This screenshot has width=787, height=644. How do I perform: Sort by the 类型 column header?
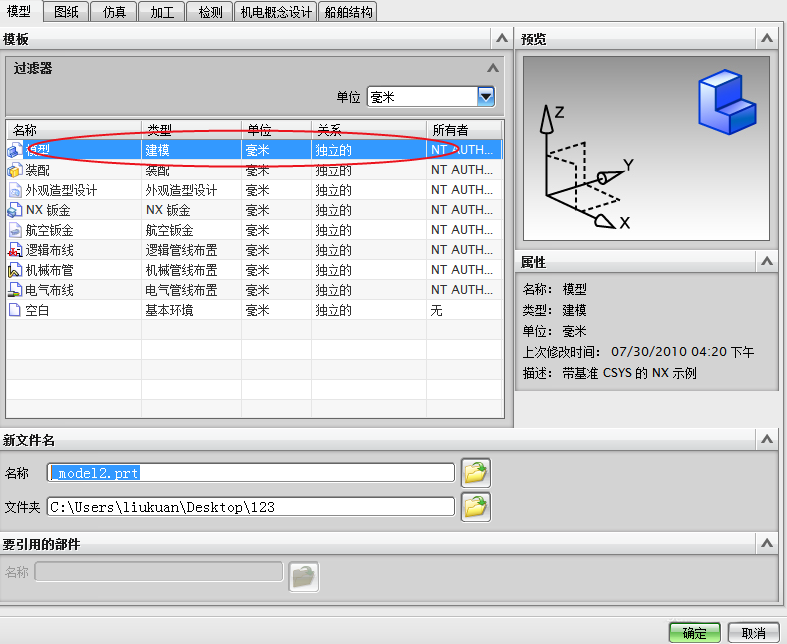[x=192, y=130]
